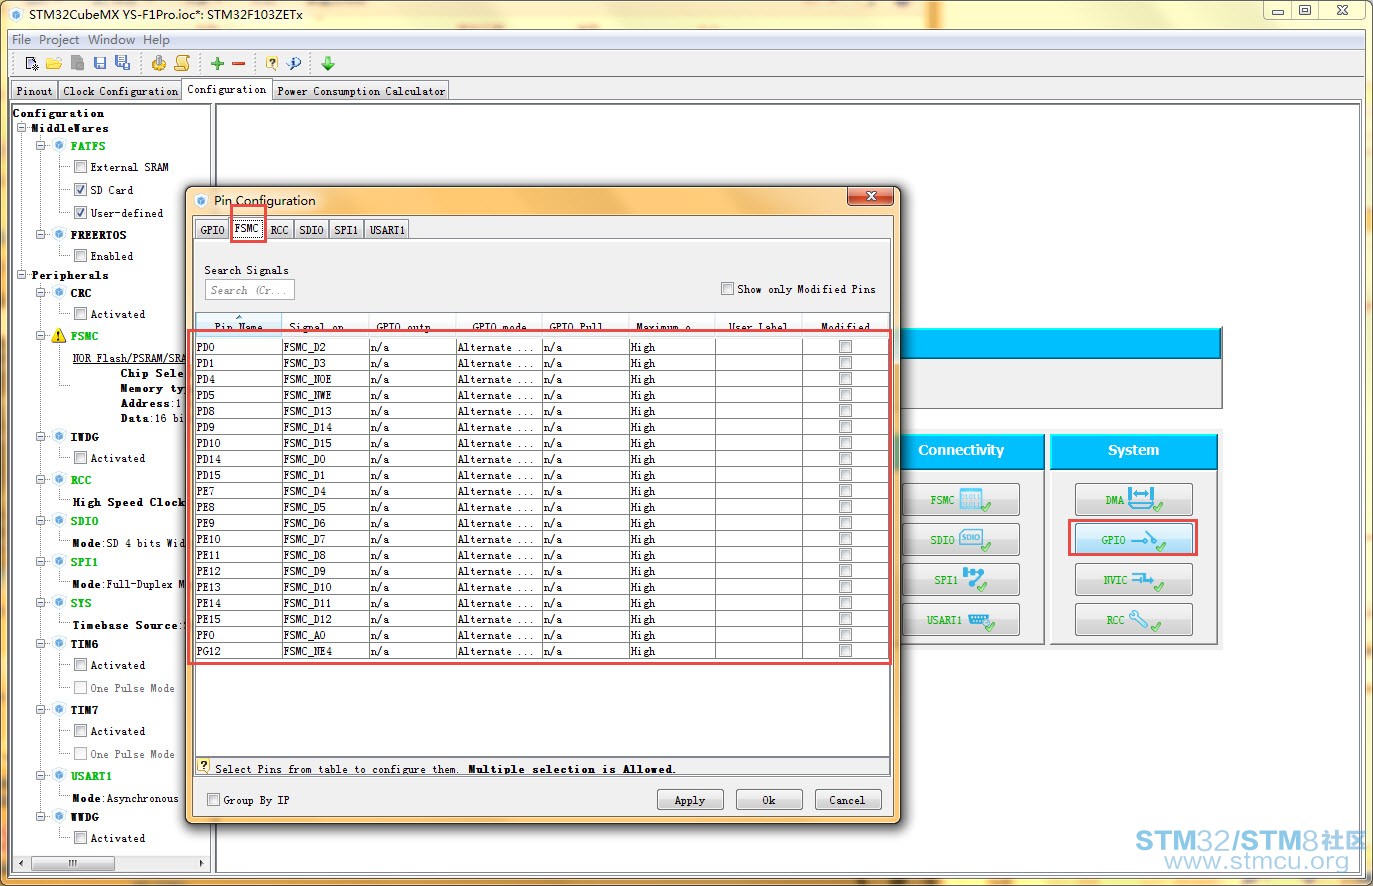Click the info search toolbar icon
This screenshot has height=886, width=1373.
pyautogui.click(x=294, y=63)
